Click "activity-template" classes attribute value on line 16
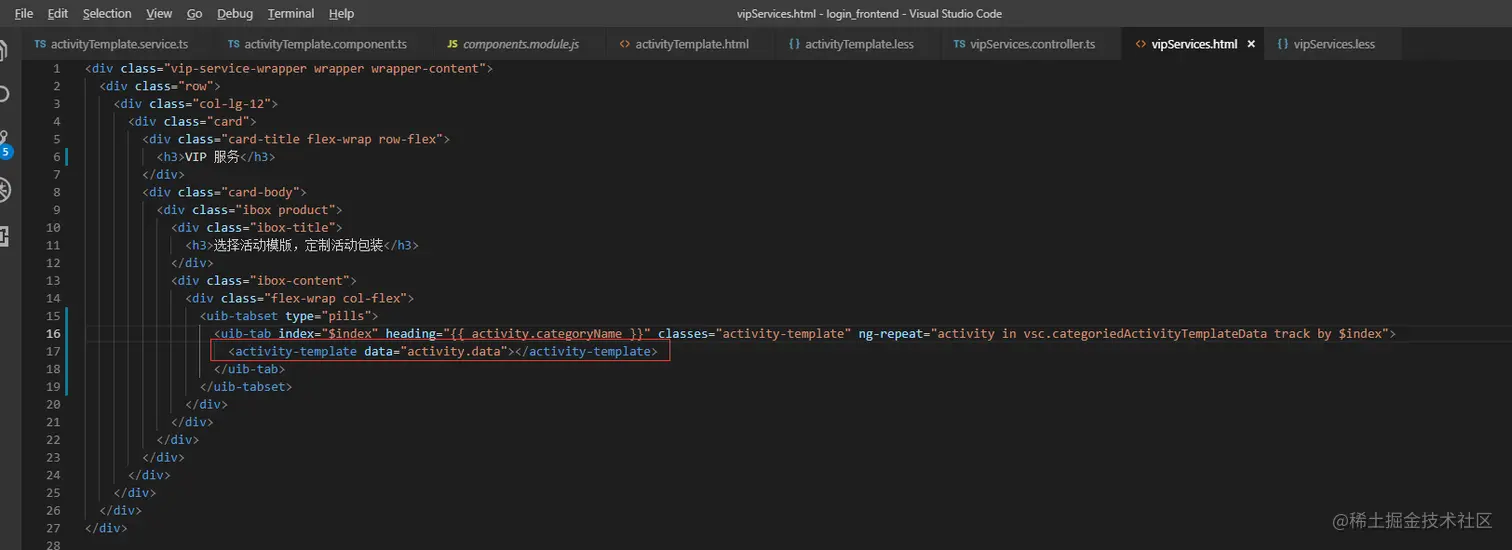 click(x=783, y=333)
